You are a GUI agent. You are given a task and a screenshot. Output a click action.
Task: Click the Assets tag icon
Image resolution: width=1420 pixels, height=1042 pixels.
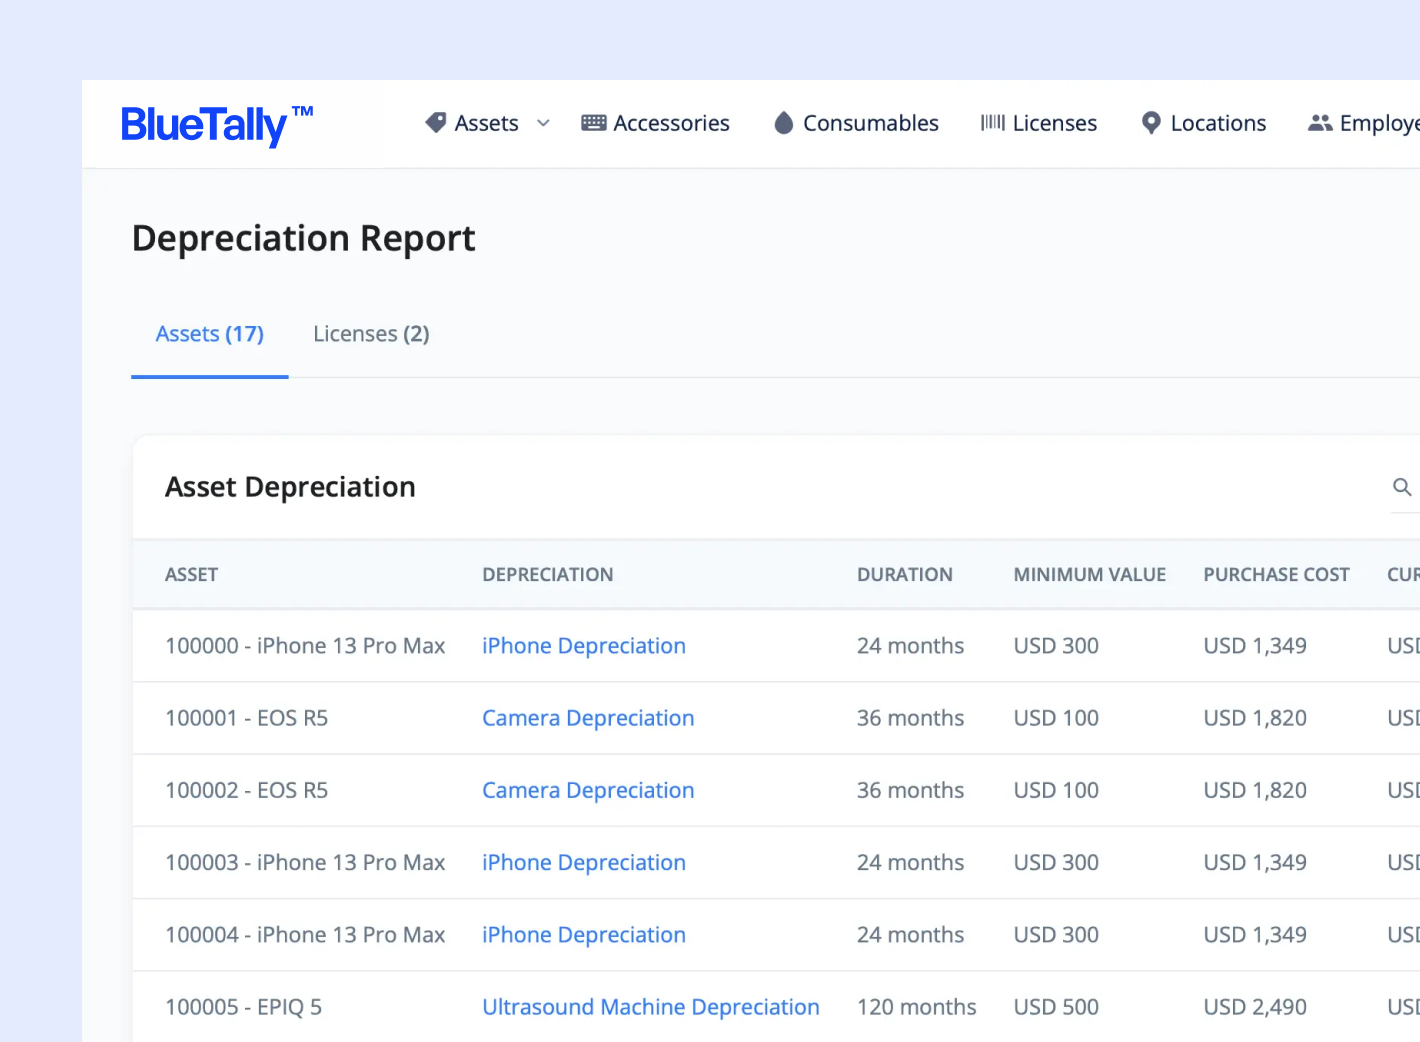(436, 123)
